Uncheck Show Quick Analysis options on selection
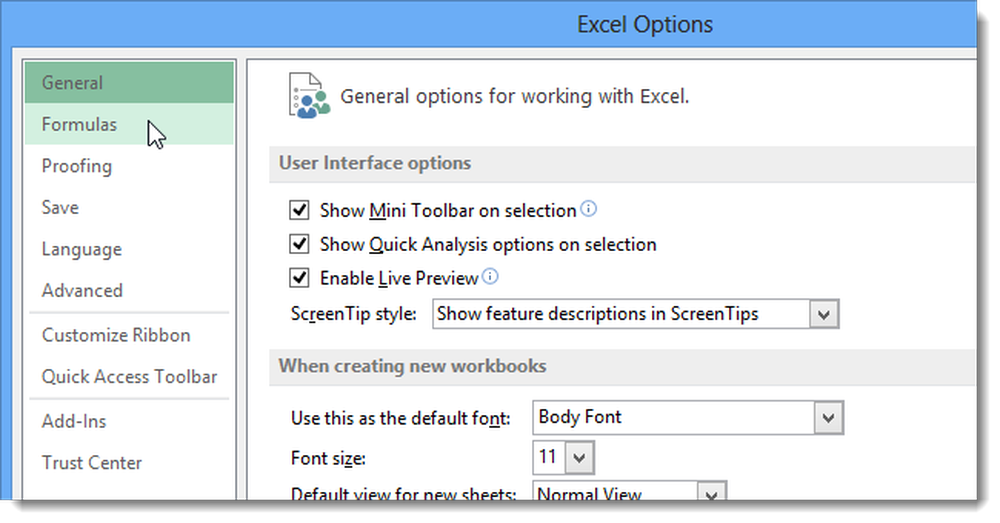Screen dimensions: 1000x523 click(x=299, y=244)
